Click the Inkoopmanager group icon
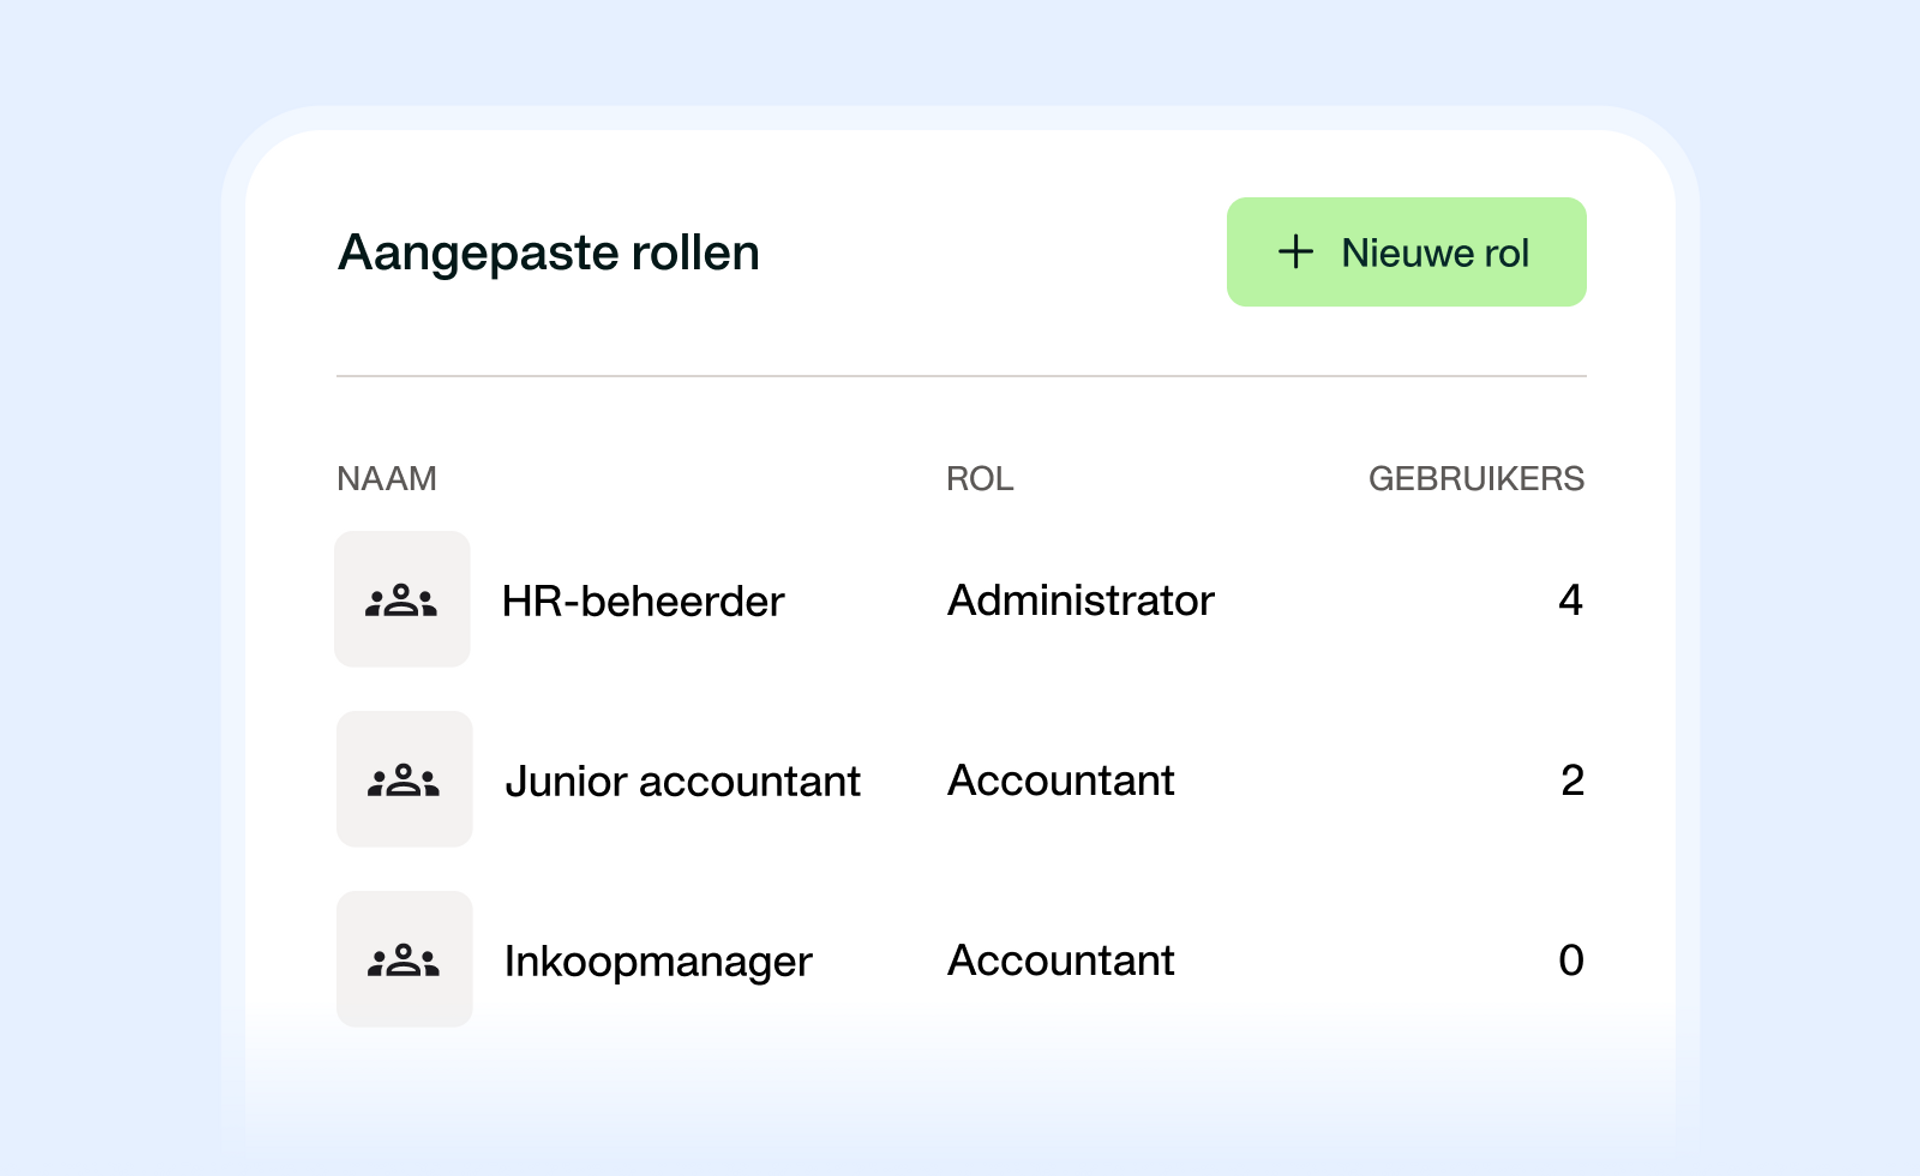 coord(404,959)
